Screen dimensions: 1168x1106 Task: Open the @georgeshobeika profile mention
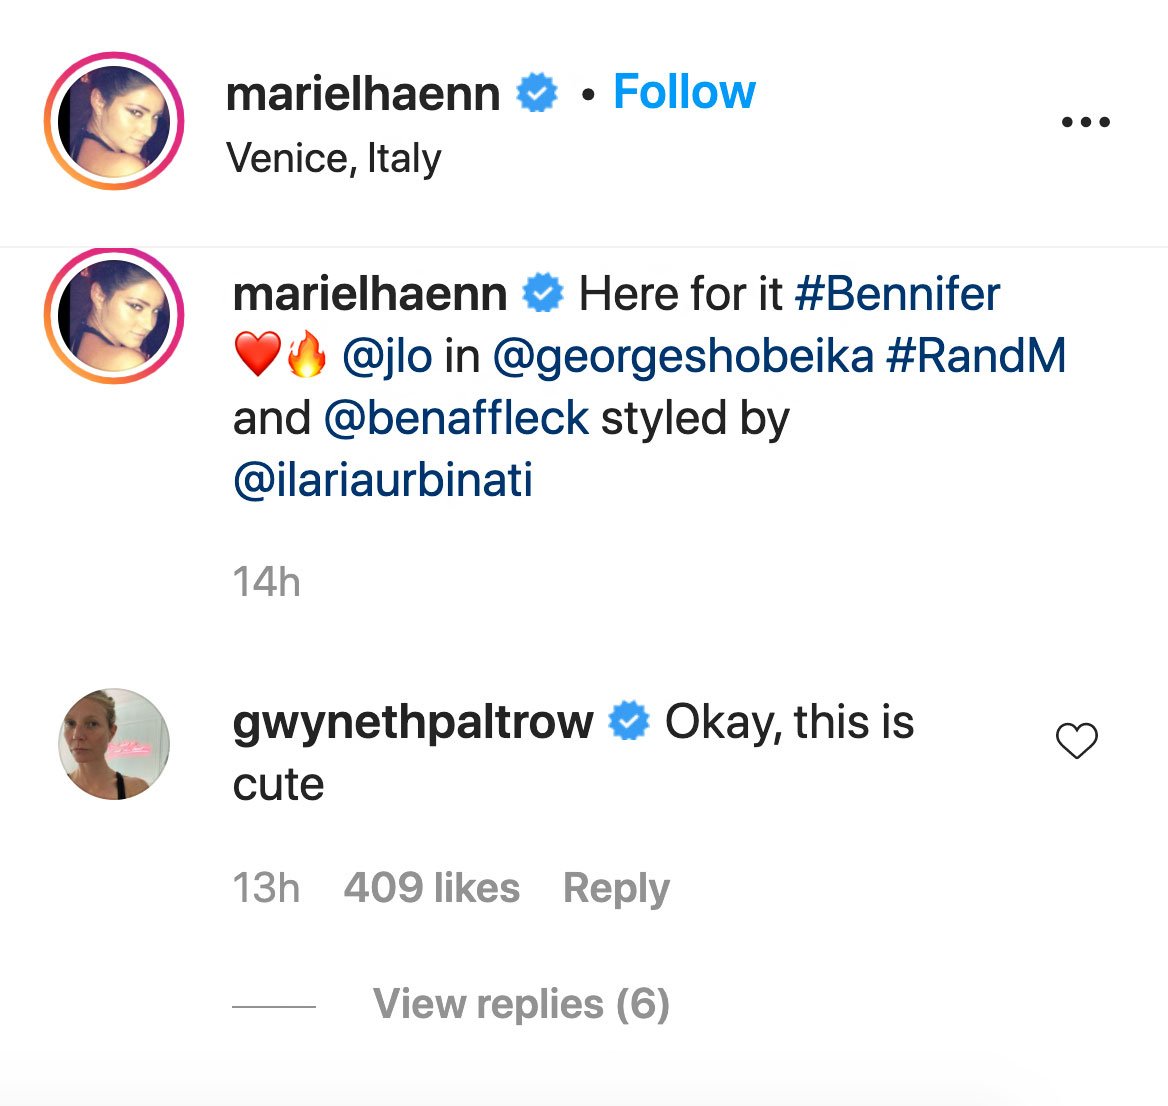683,357
